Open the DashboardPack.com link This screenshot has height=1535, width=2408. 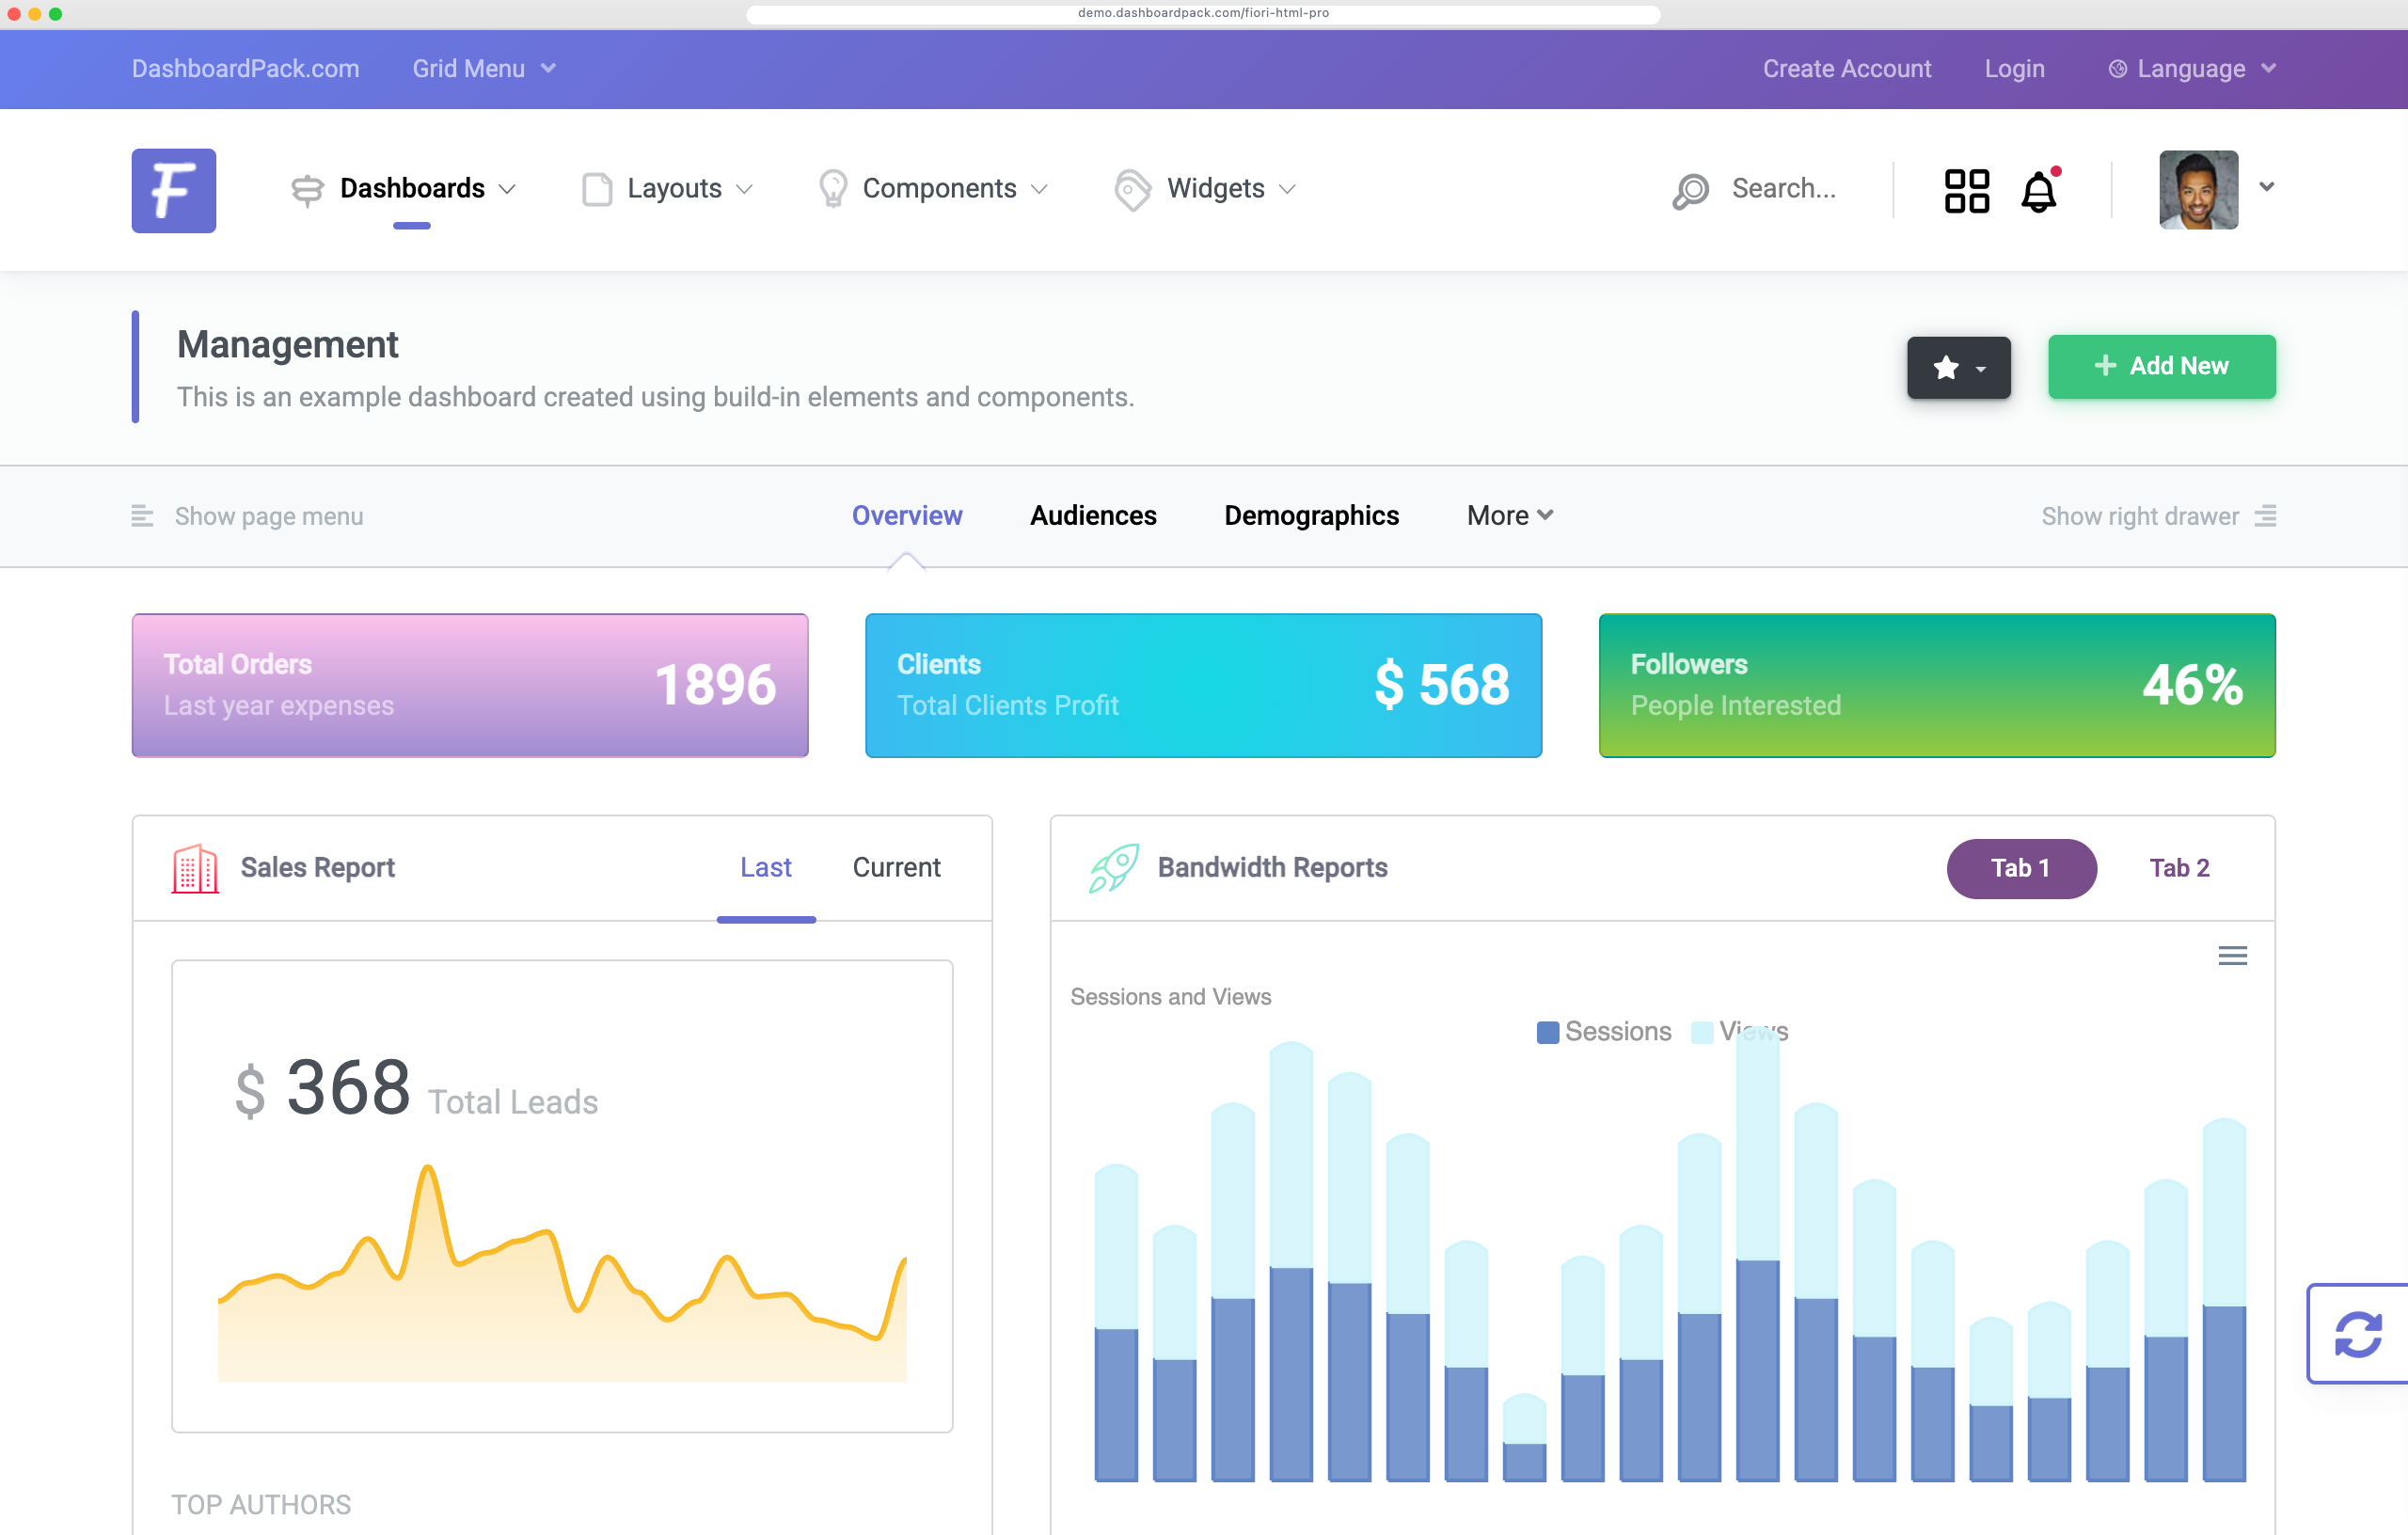246,69
